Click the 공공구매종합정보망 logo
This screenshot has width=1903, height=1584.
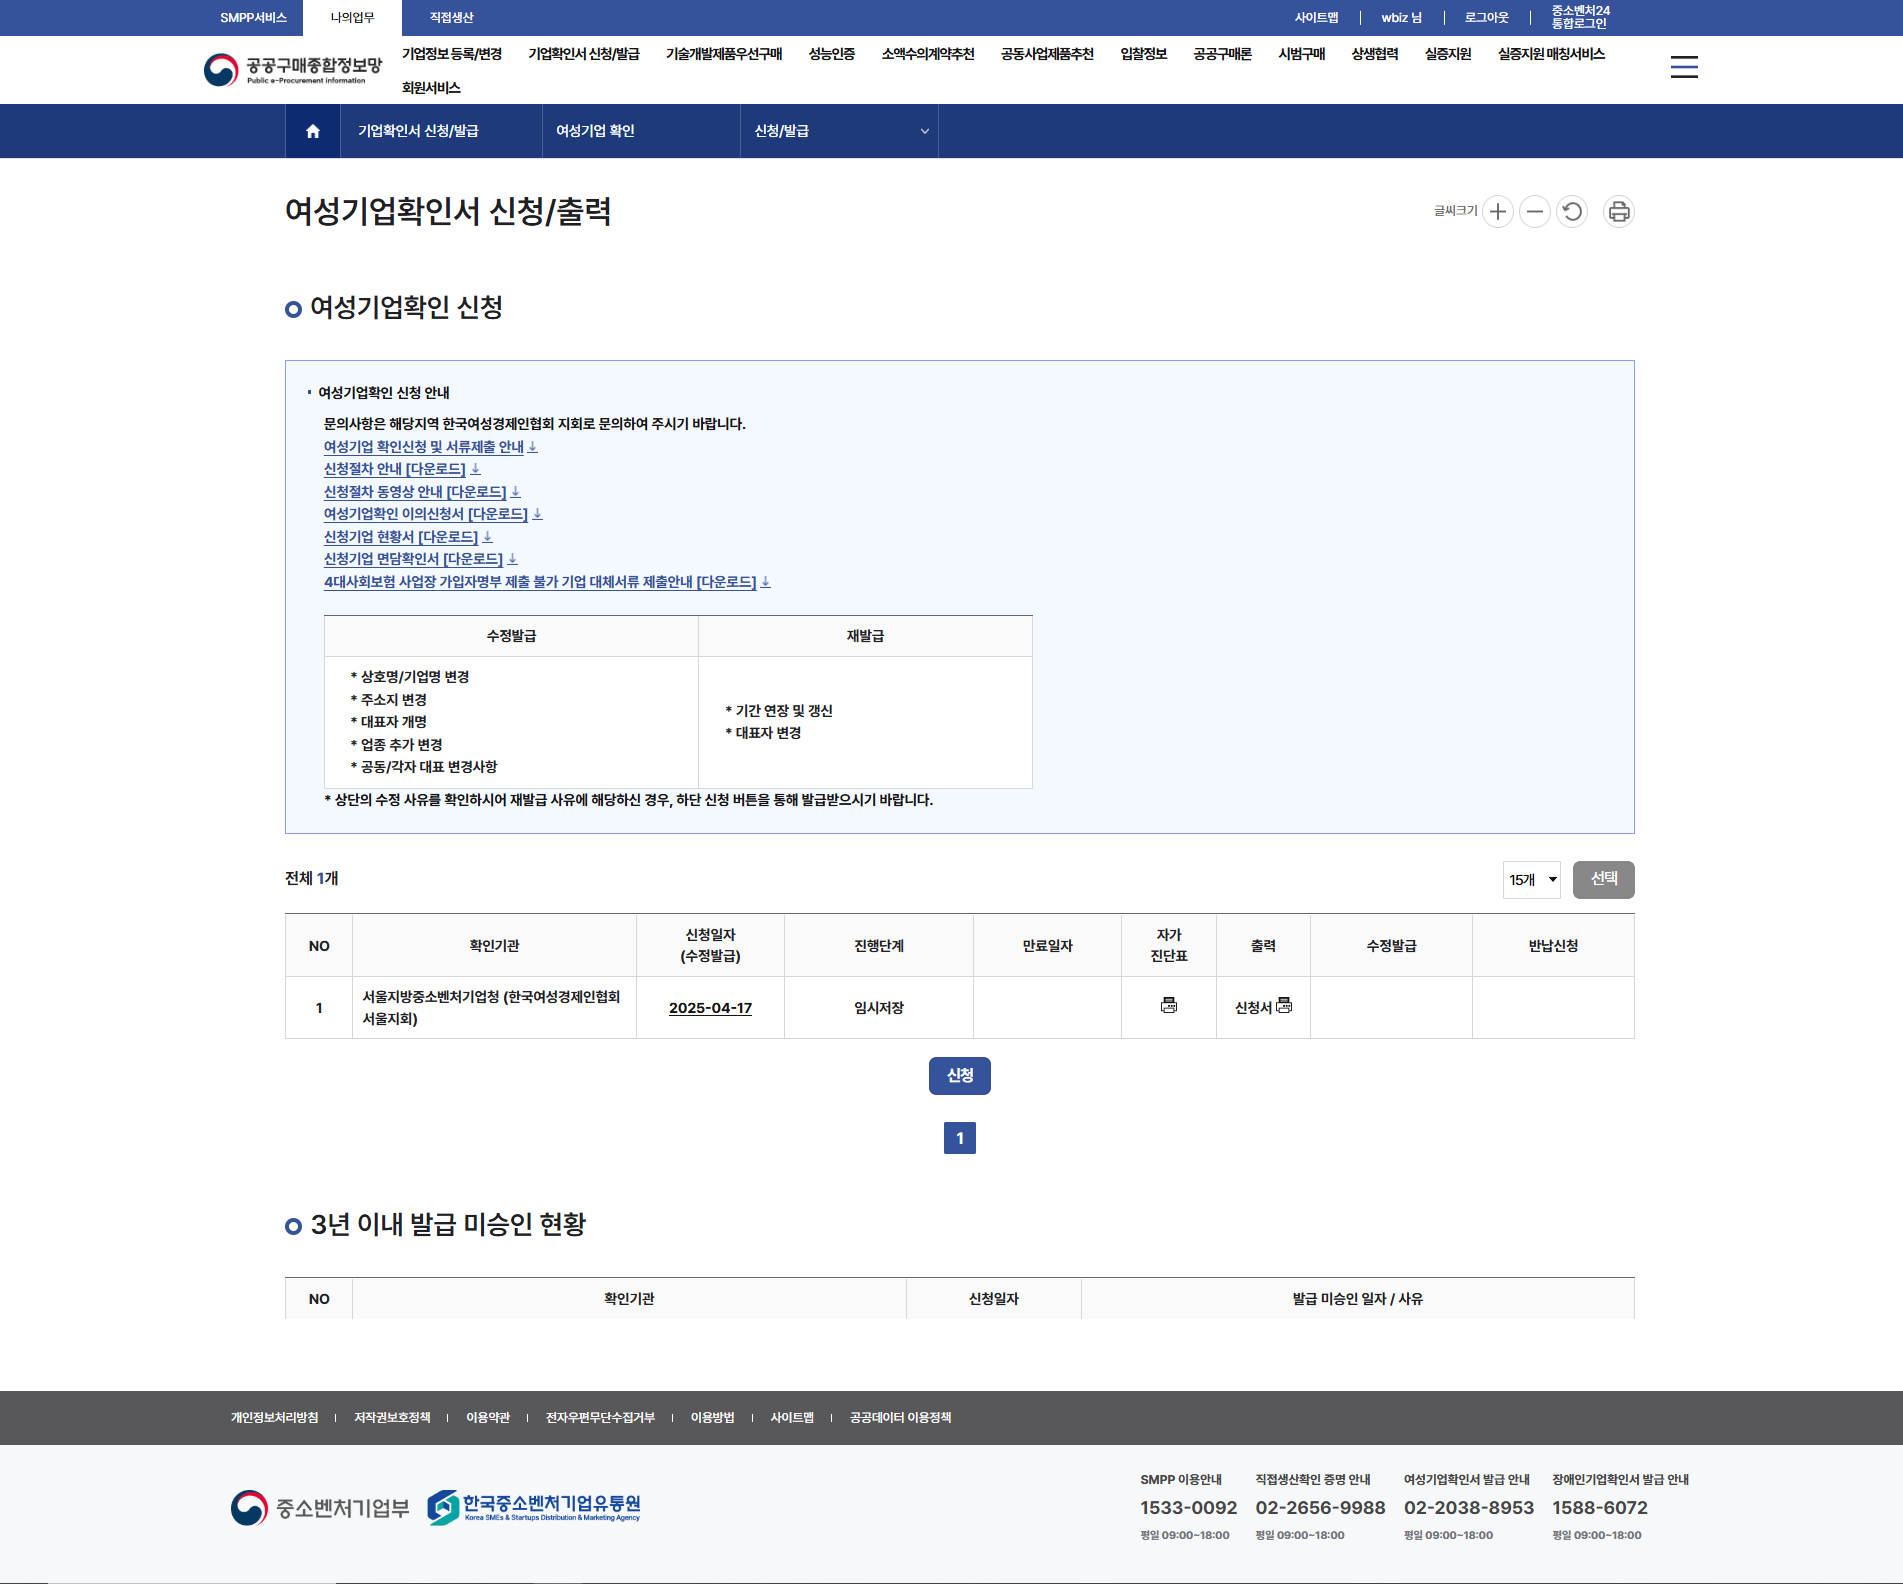tap(292, 69)
